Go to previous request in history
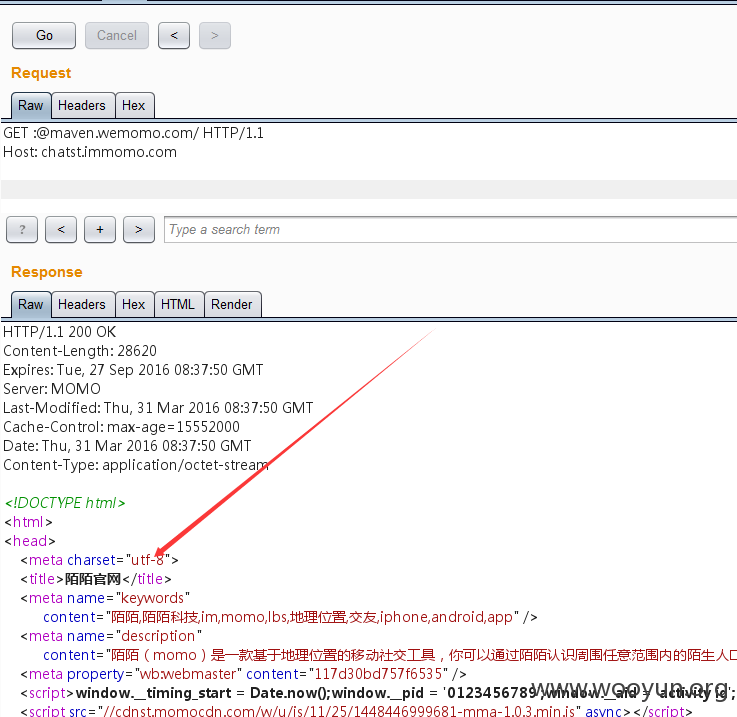The height and width of the screenshot is (717, 737). click(174, 35)
